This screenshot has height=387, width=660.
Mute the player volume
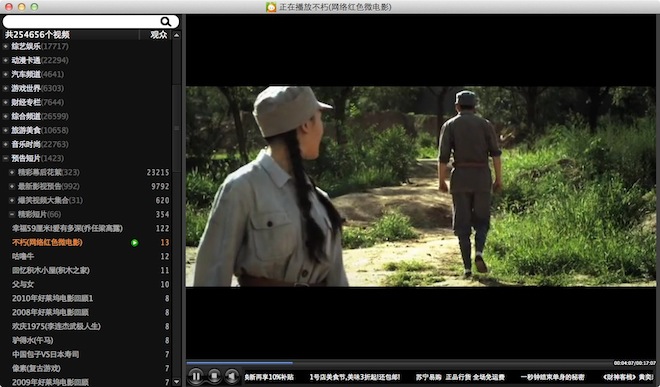click(x=232, y=376)
